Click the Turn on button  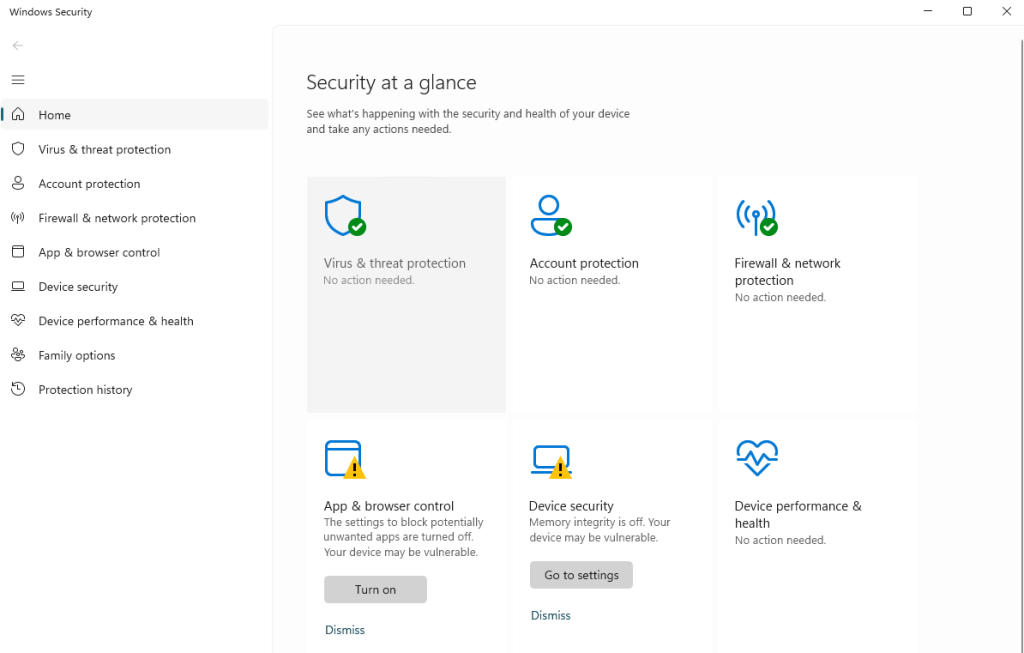[x=376, y=590]
